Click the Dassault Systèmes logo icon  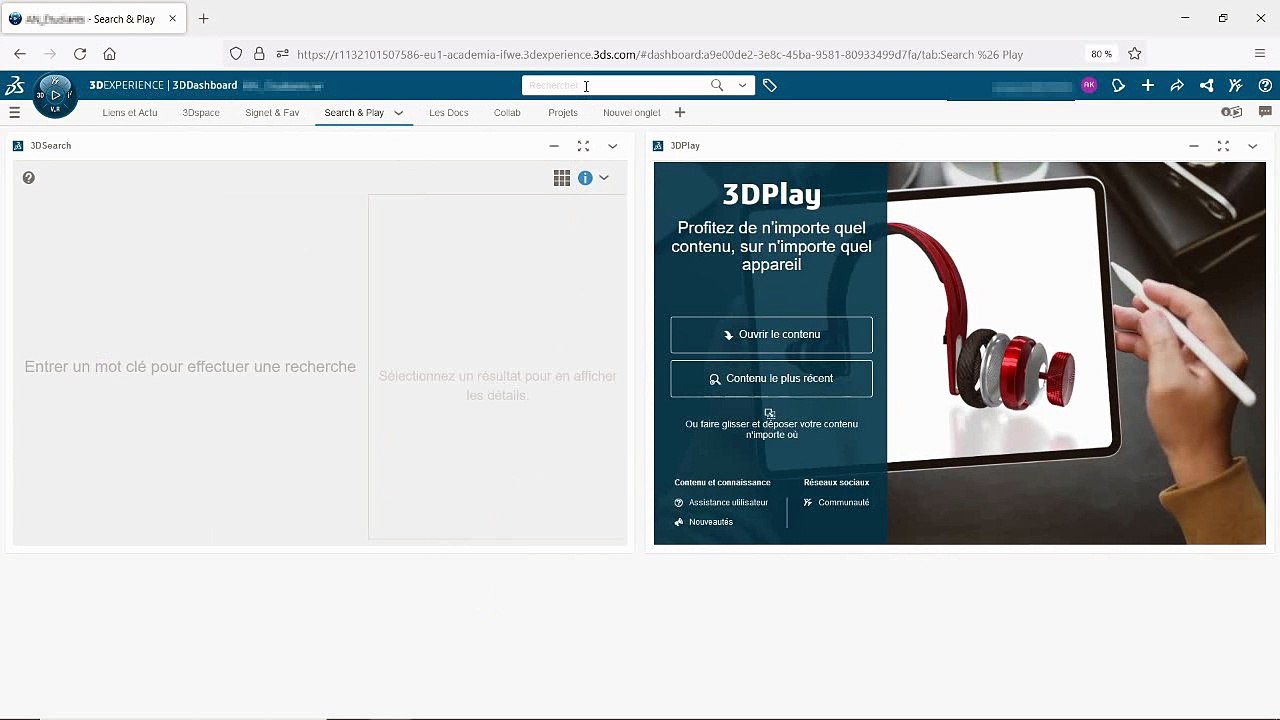[x=15, y=85]
